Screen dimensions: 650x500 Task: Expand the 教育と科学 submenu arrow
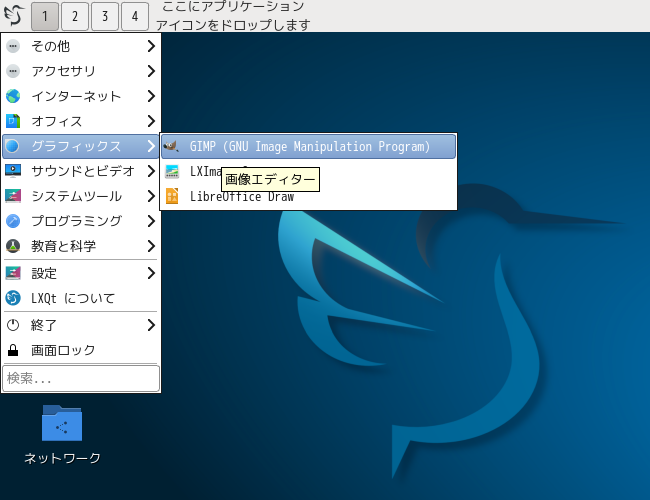(x=151, y=246)
